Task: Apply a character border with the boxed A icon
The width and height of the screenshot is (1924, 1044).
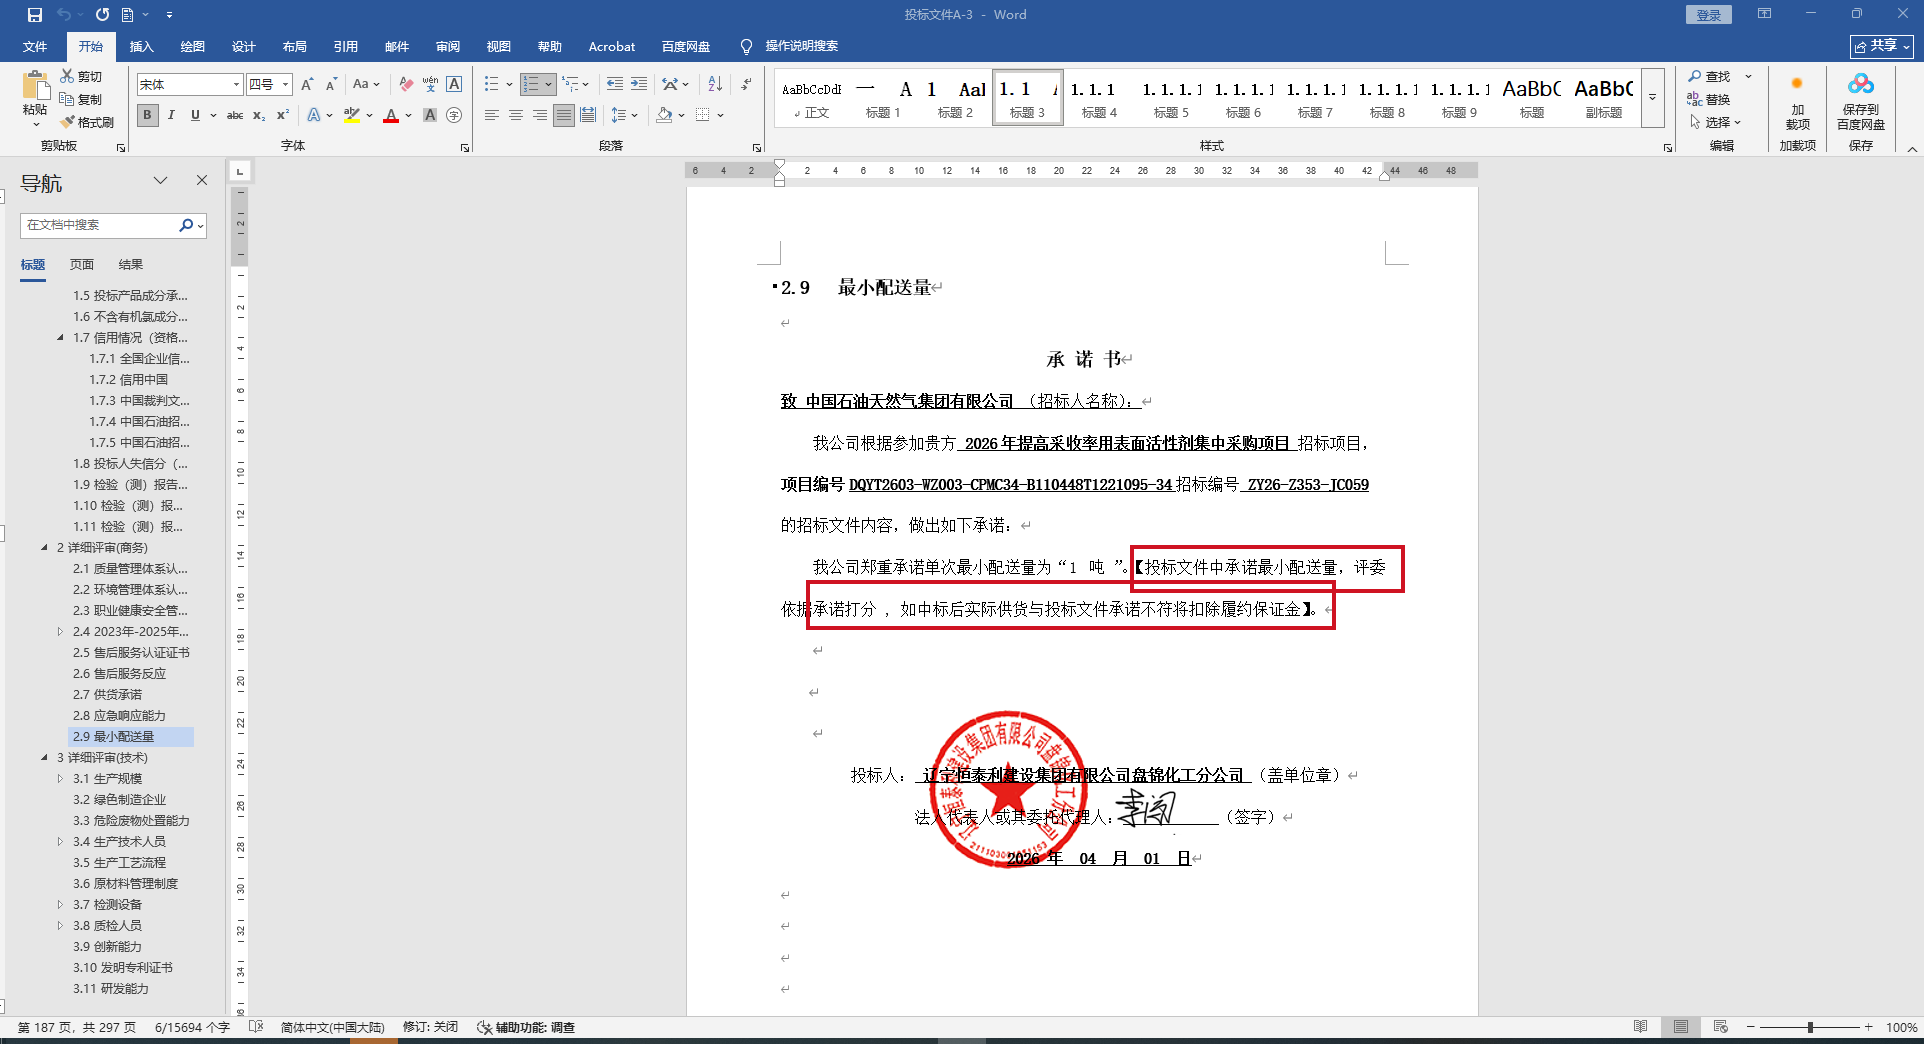Action: pos(454,84)
